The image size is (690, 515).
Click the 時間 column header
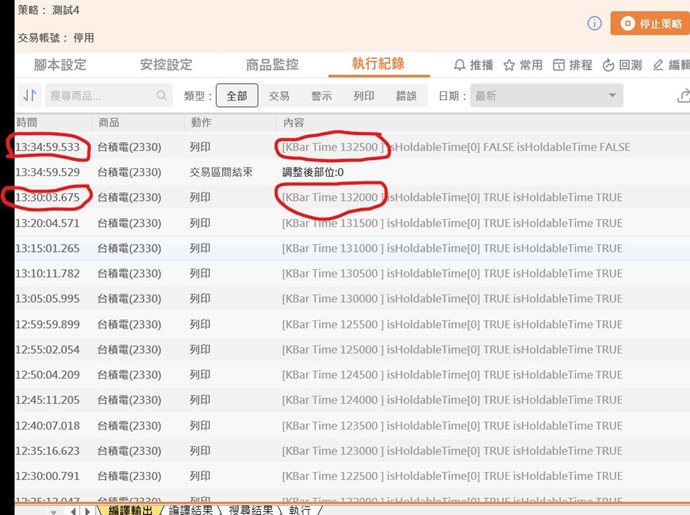coord(26,122)
